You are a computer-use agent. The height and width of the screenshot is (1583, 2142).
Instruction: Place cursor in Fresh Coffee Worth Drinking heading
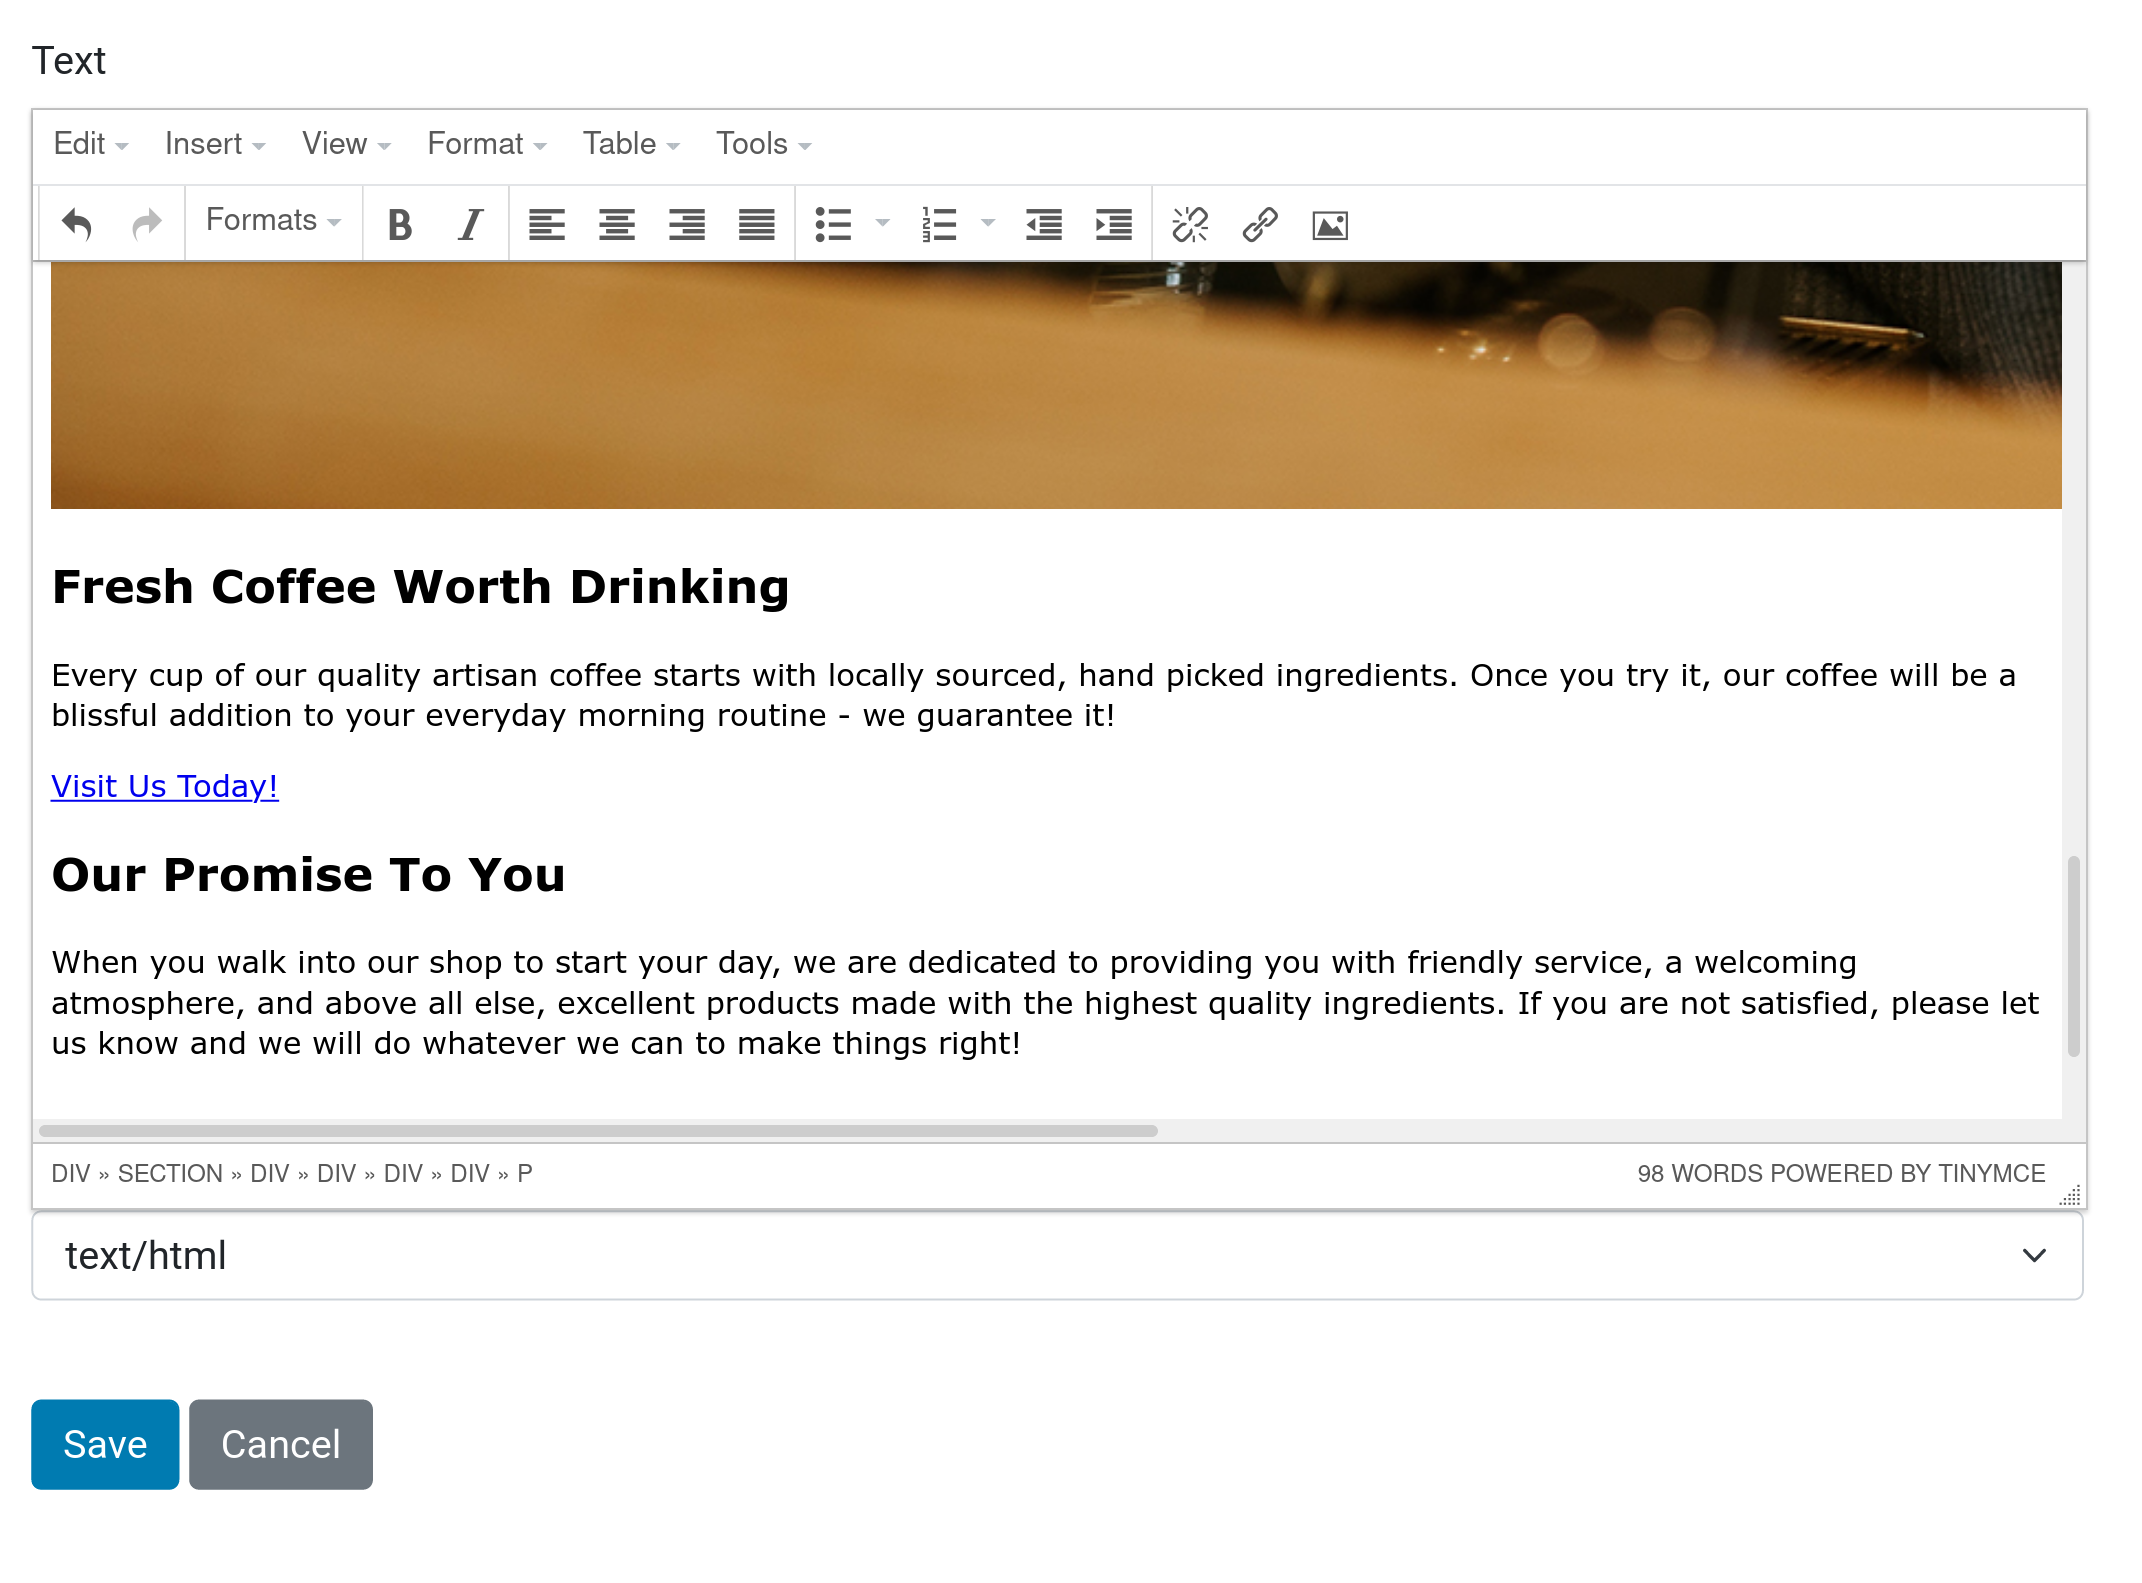(421, 587)
